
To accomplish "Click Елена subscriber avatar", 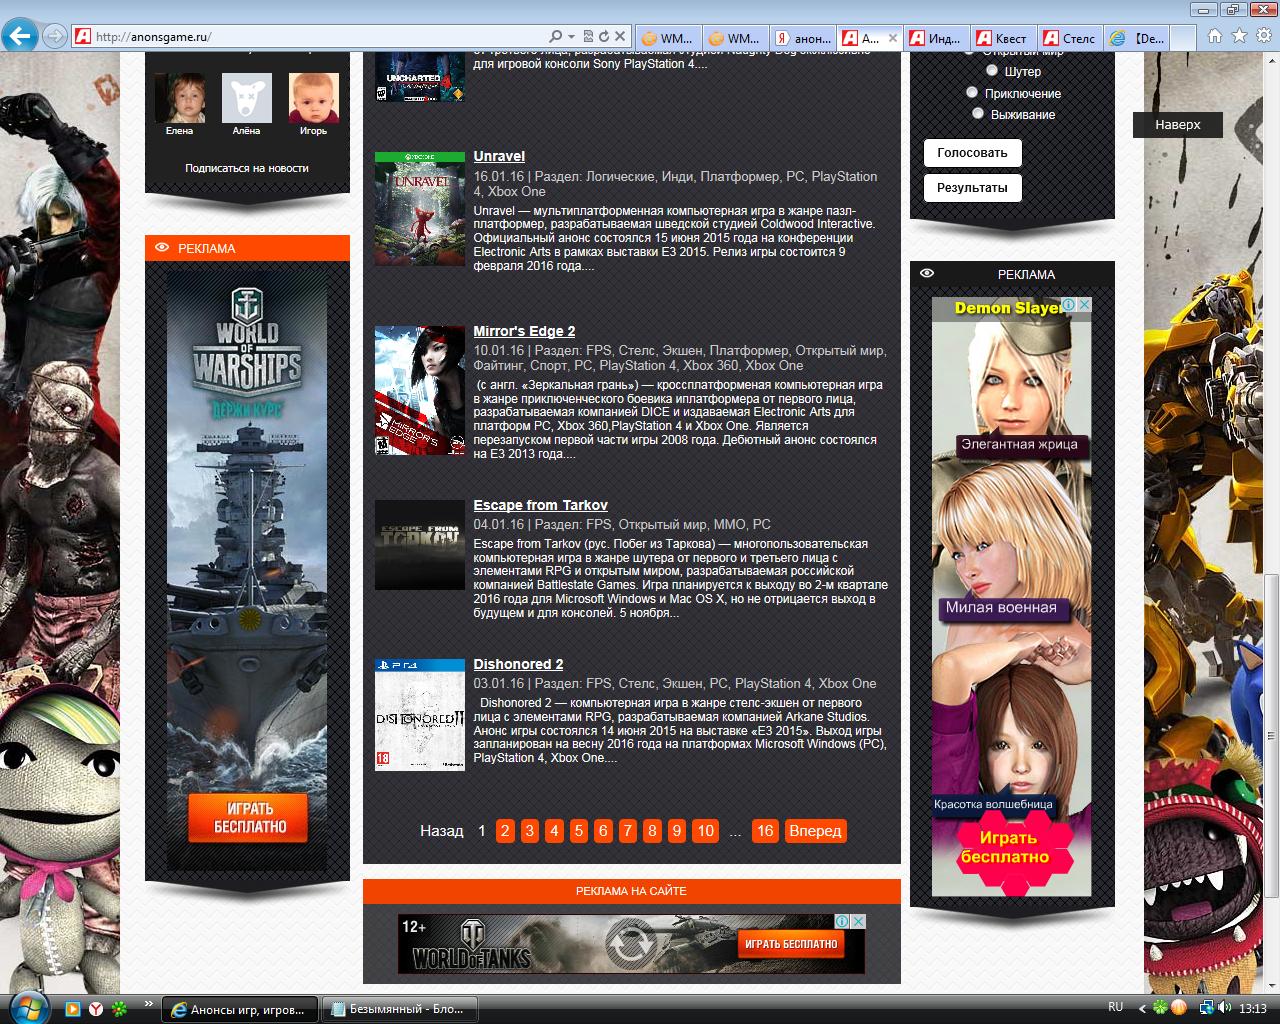I will 179,98.
